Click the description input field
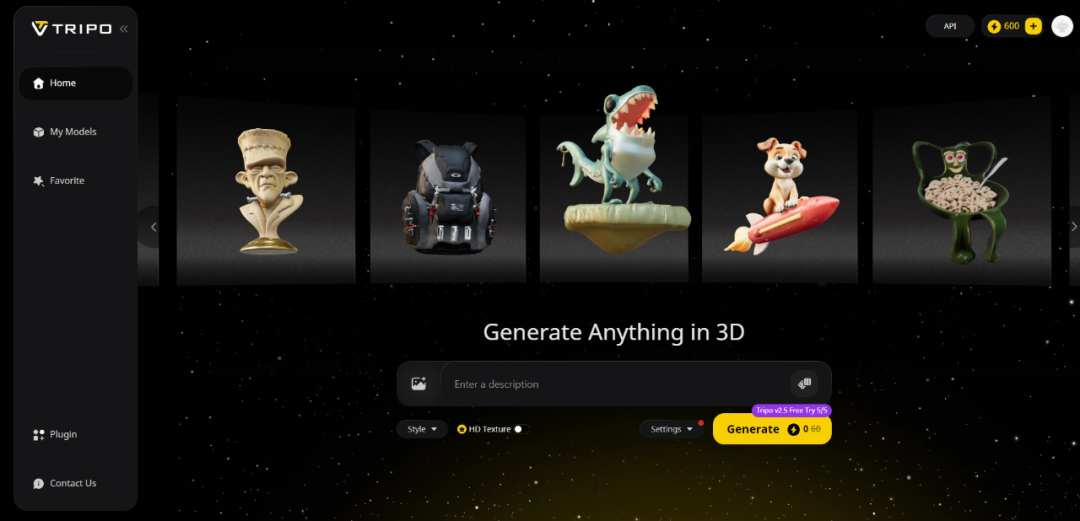The height and width of the screenshot is (521, 1080). click(x=615, y=384)
